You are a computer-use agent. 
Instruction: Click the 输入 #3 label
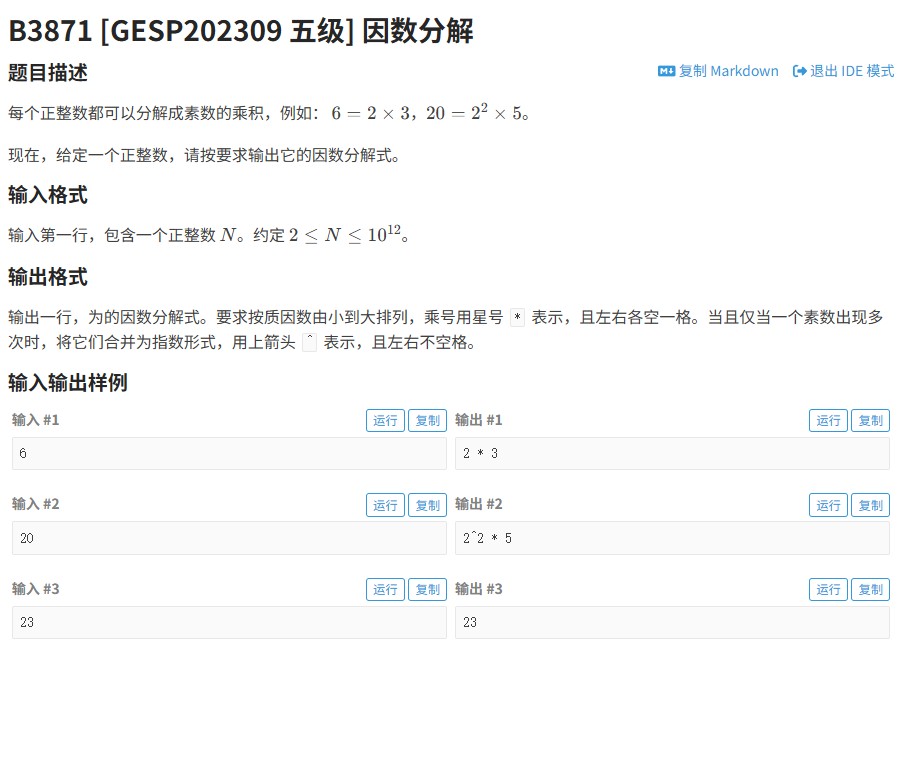[35, 589]
